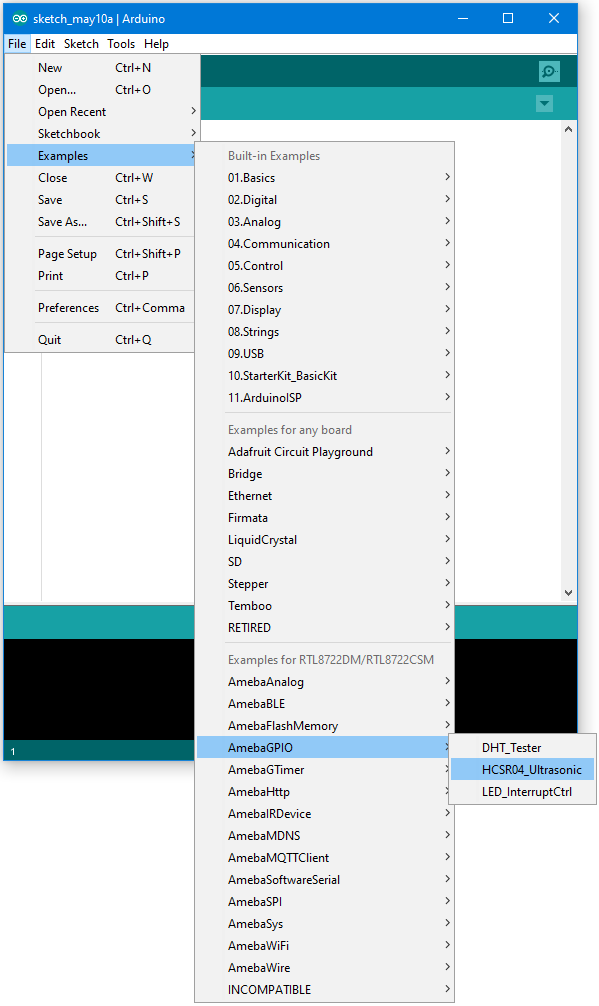This screenshot has width=599, height=1006.
Task: Expand 04.Communication examples
Action: (325, 244)
